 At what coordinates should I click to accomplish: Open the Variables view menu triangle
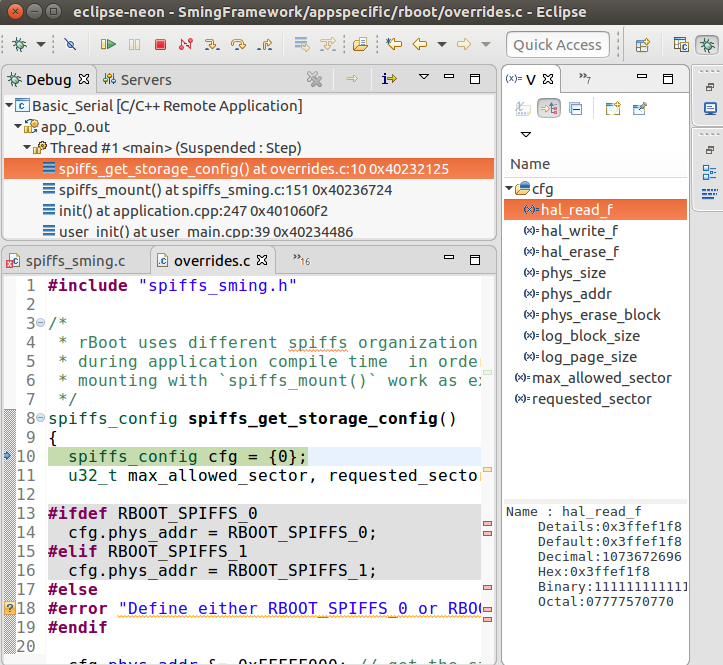(526, 135)
